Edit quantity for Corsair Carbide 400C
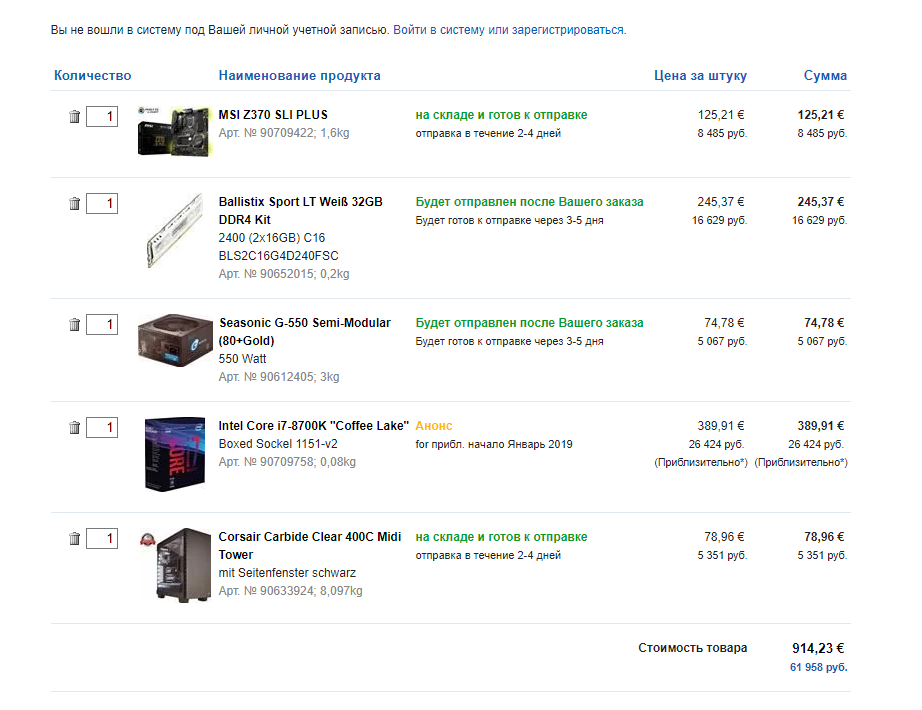 click(102, 539)
